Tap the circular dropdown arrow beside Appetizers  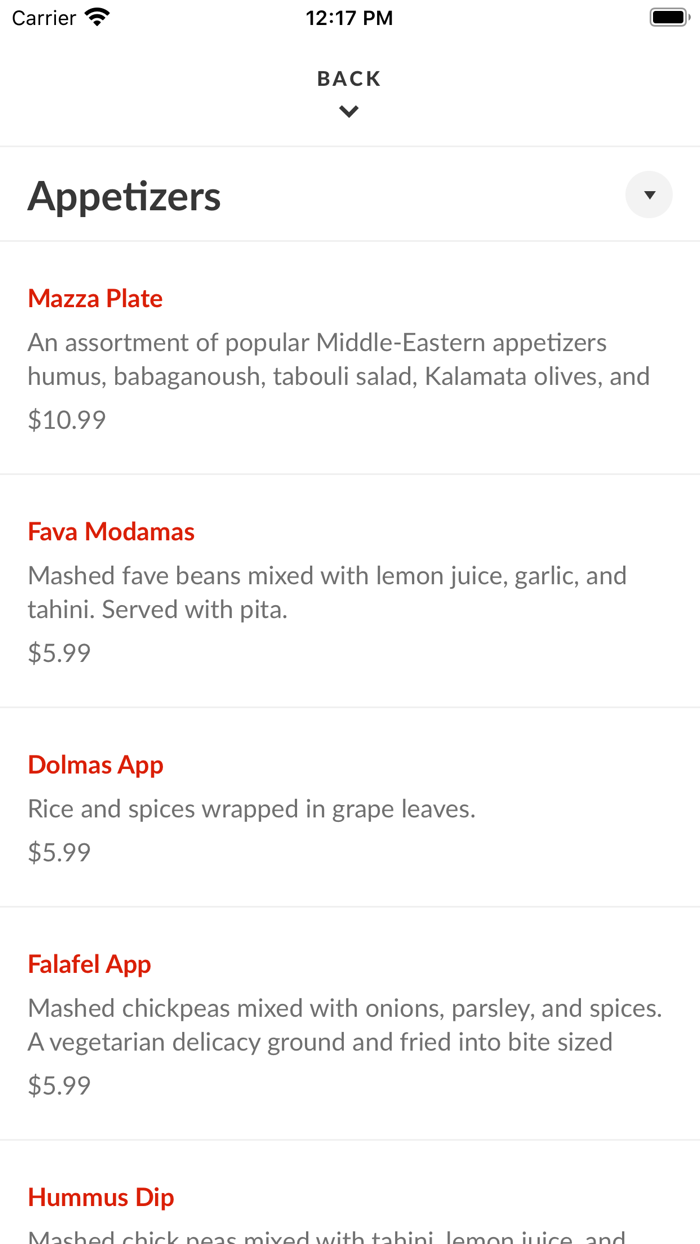(x=648, y=193)
